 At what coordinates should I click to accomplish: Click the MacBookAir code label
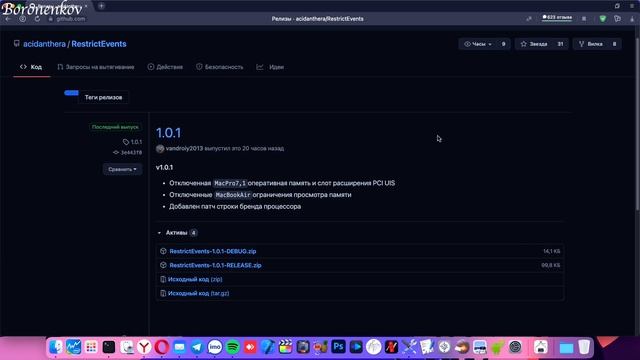(233, 195)
